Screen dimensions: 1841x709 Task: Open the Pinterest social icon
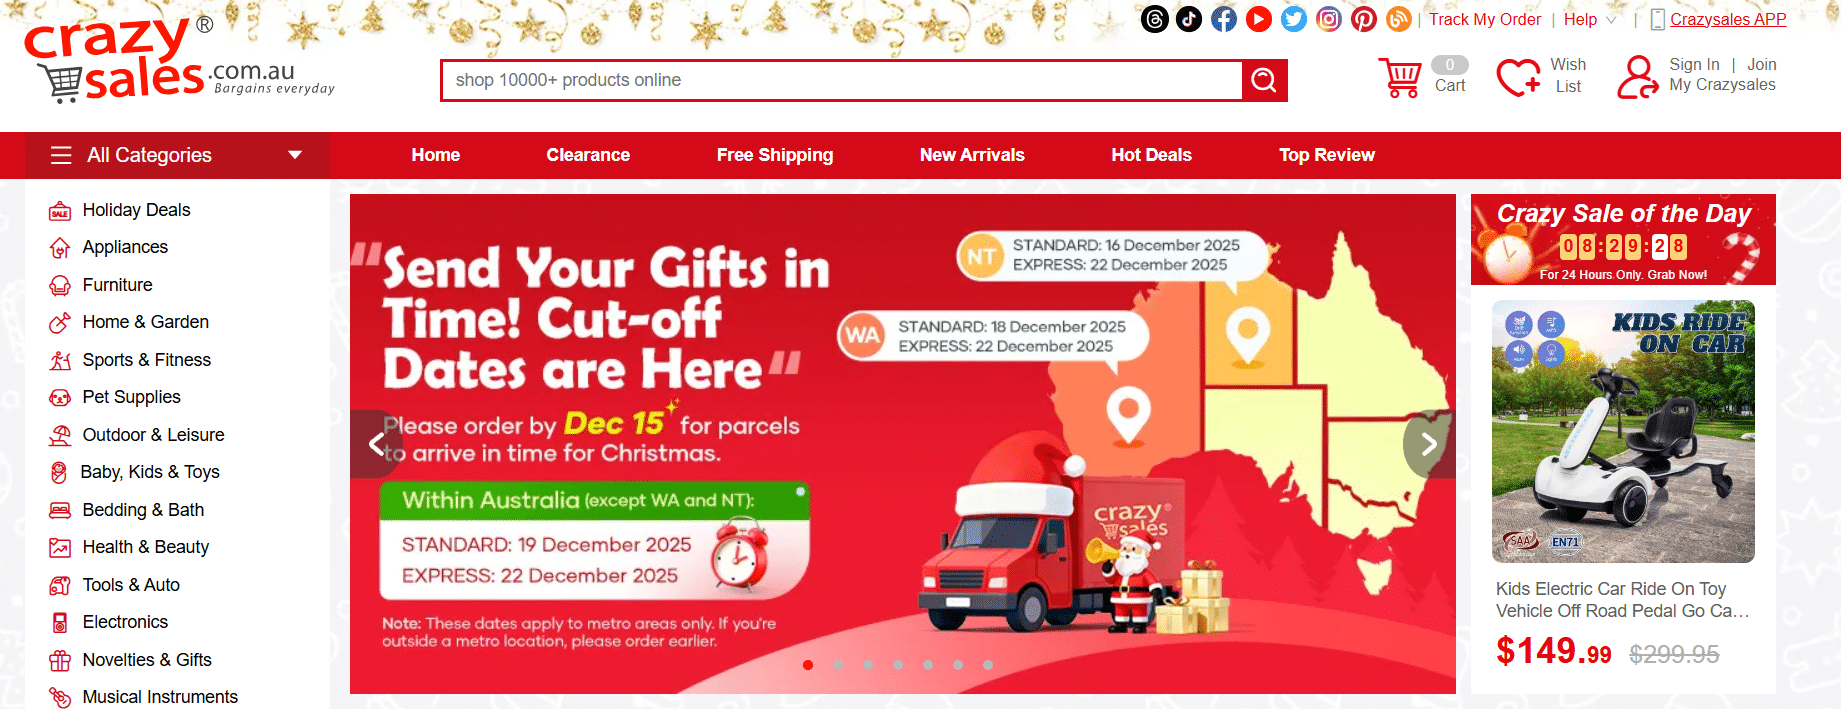click(x=1364, y=19)
